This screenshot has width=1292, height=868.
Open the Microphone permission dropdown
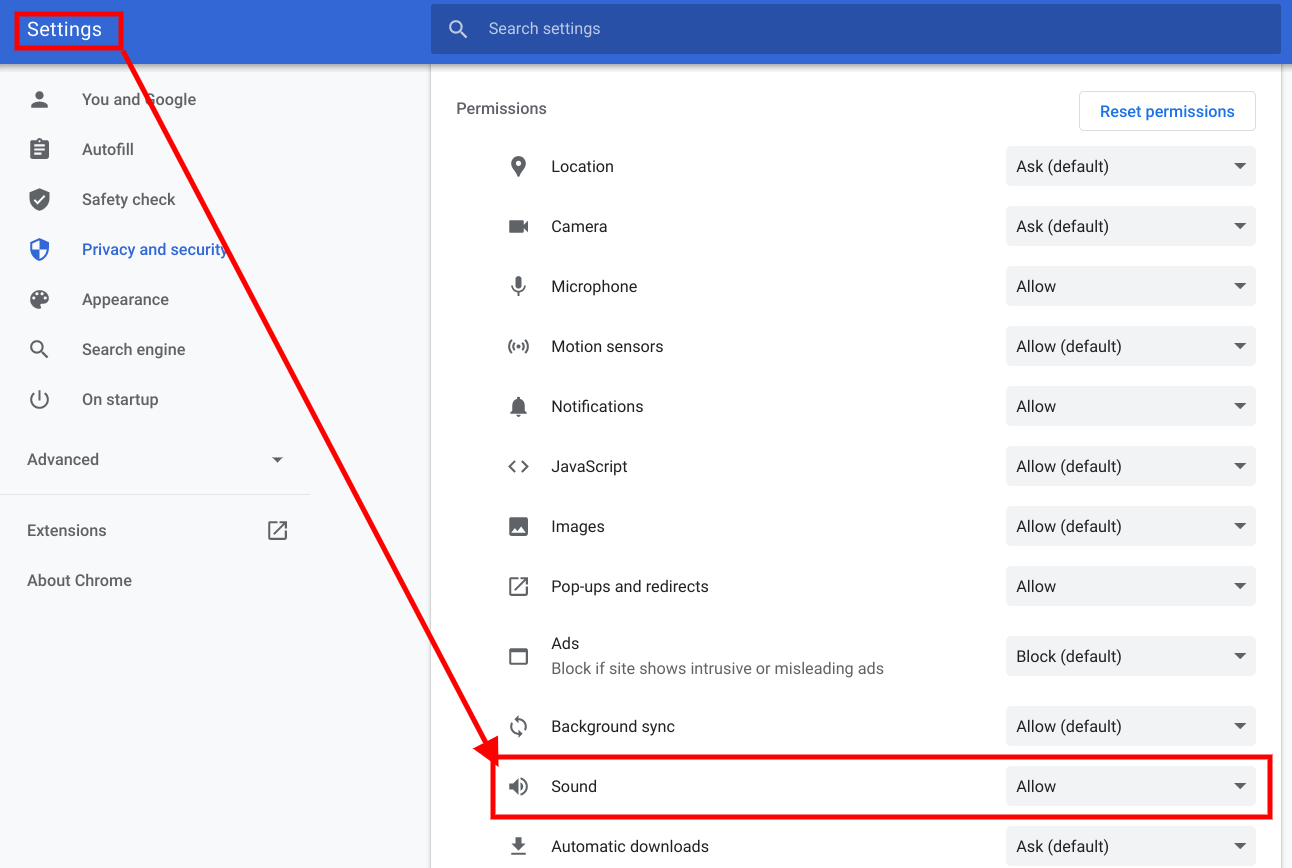click(x=1130, y=286)
